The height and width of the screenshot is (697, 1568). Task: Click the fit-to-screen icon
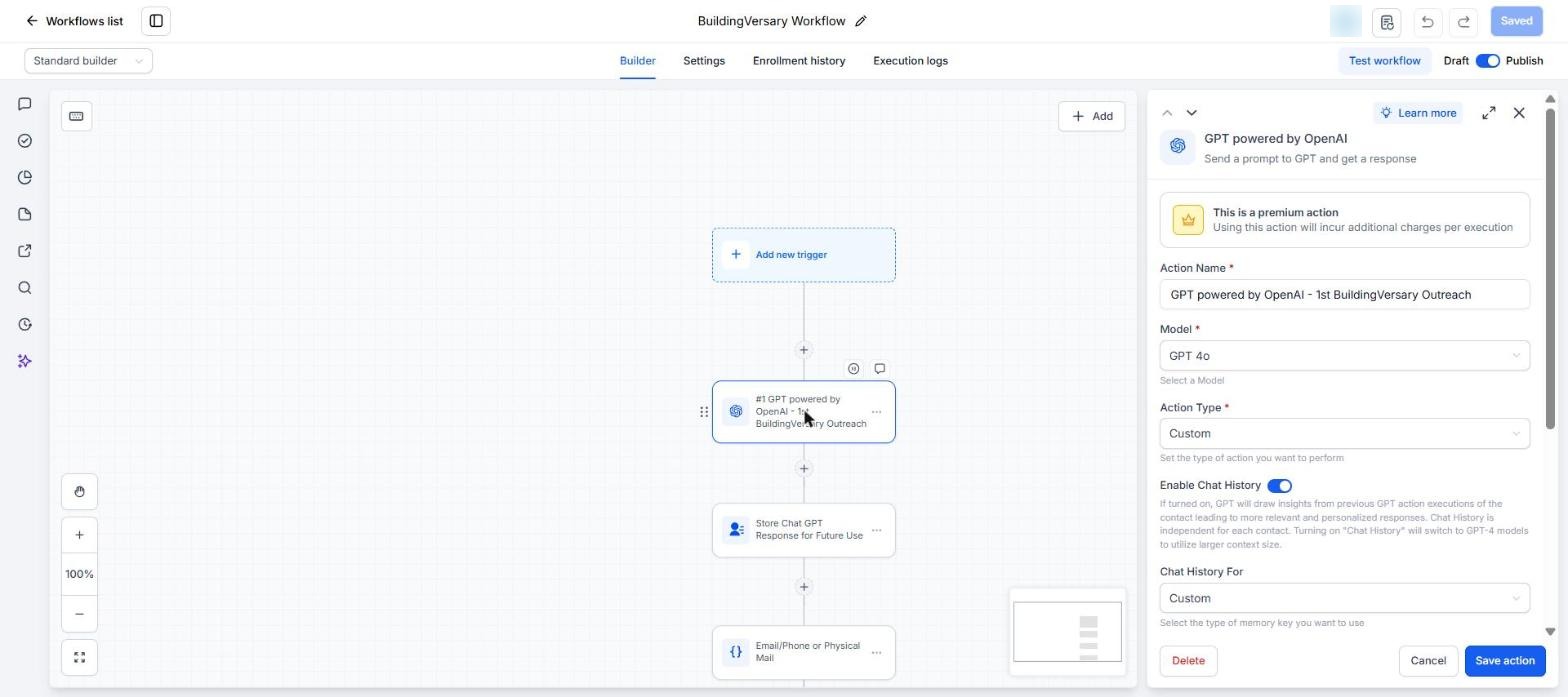79,657
